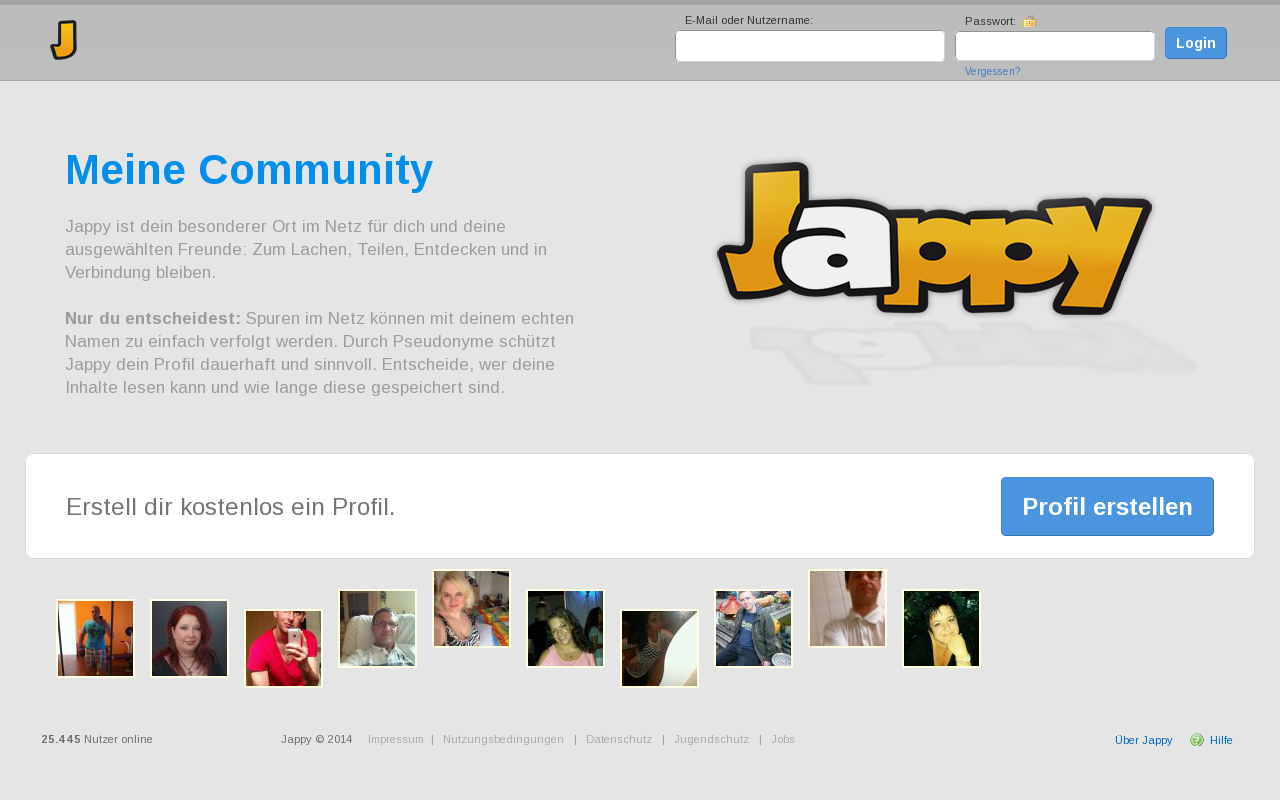Open profile photo of red-haired woman

189,638
